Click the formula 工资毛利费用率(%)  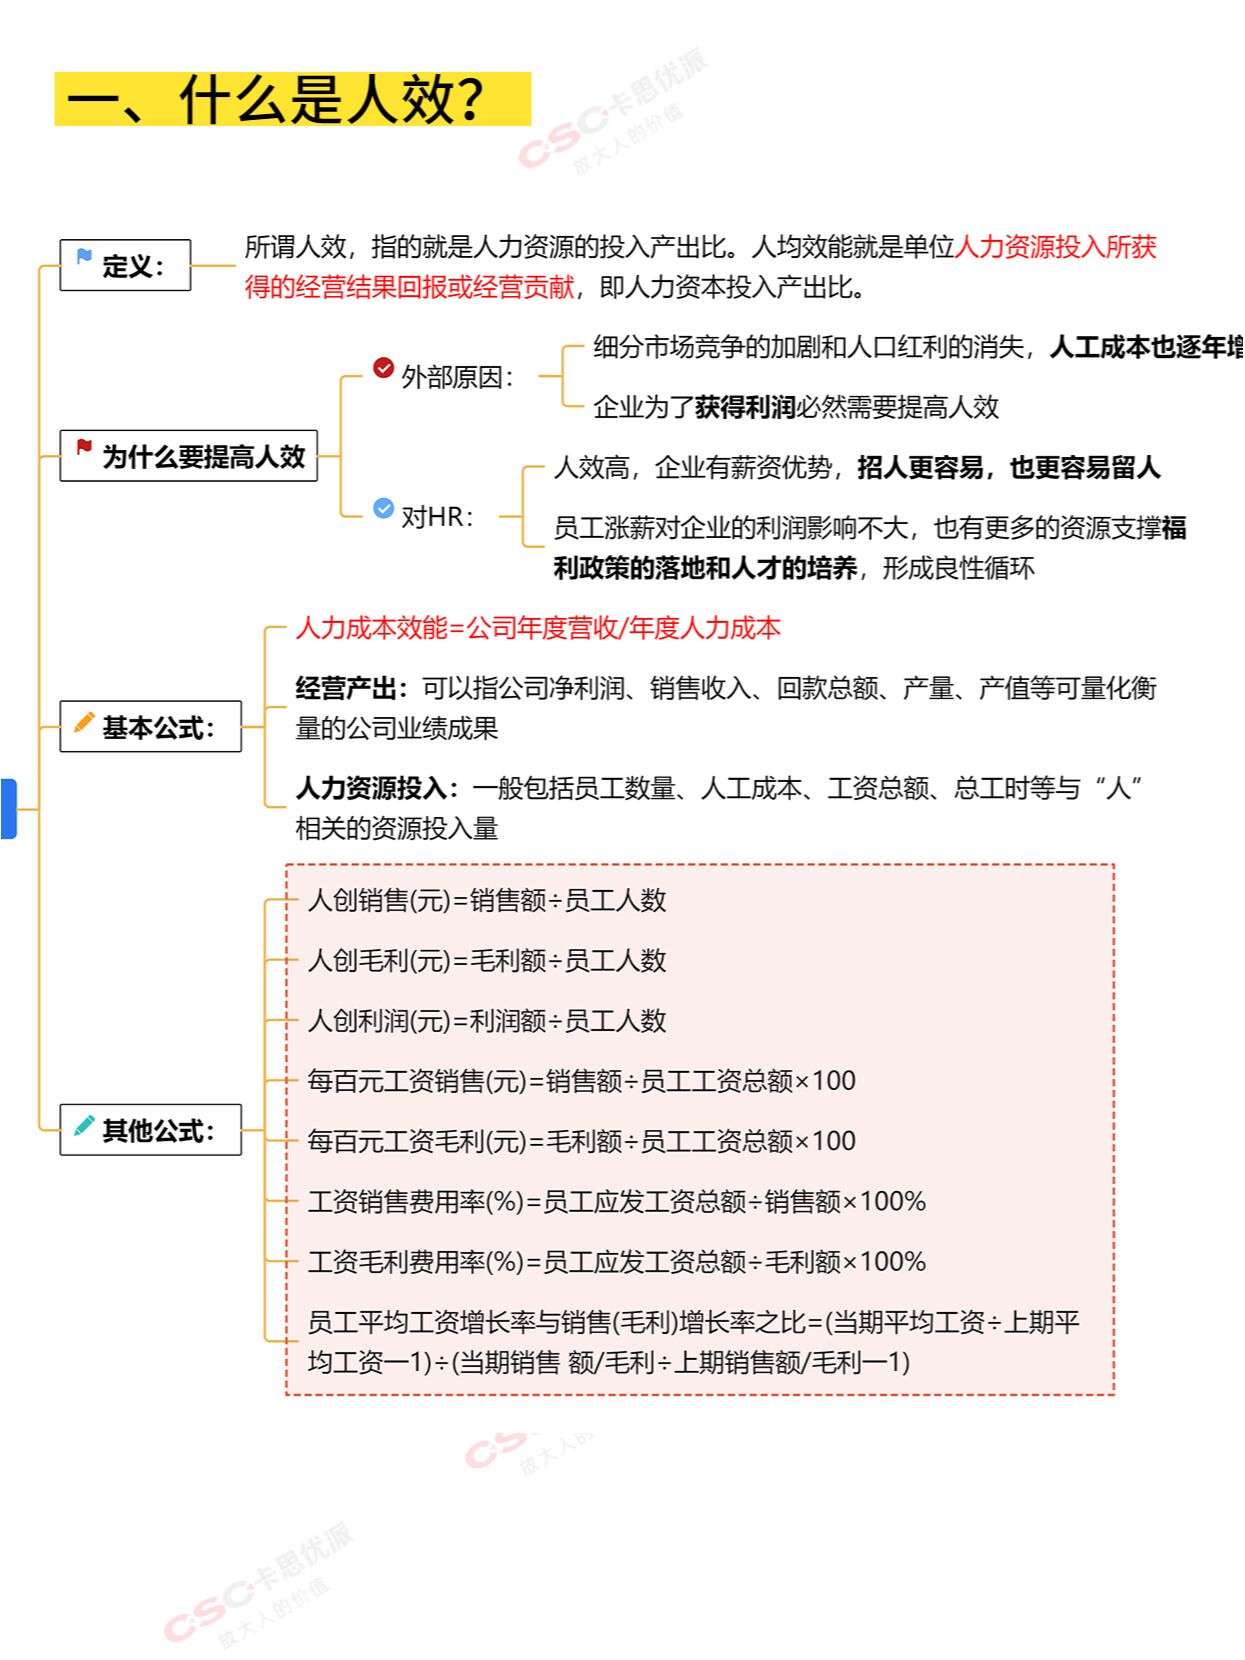coord(617,1262)
